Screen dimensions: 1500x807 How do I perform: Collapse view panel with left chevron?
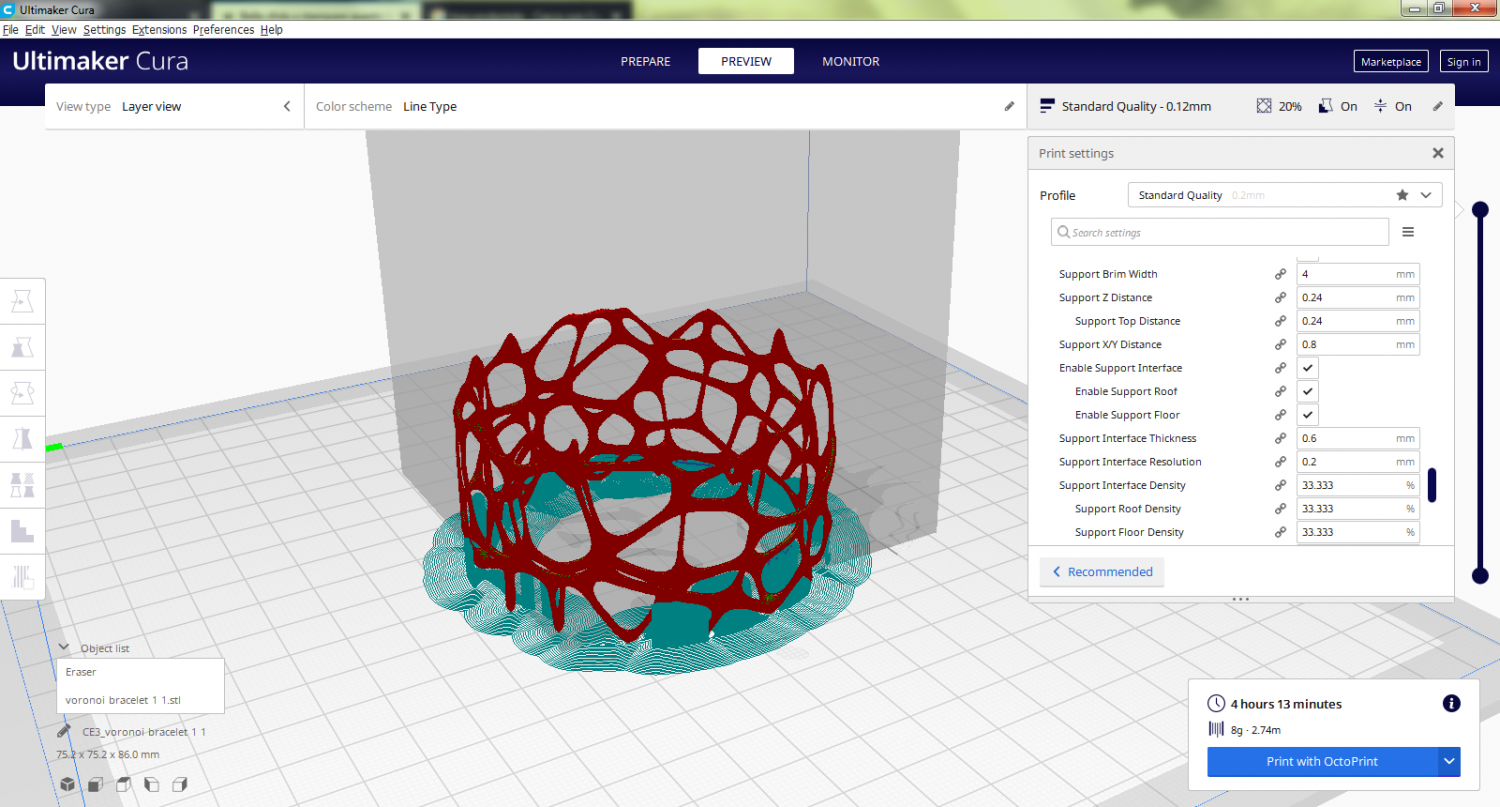[x=287, y=106]
